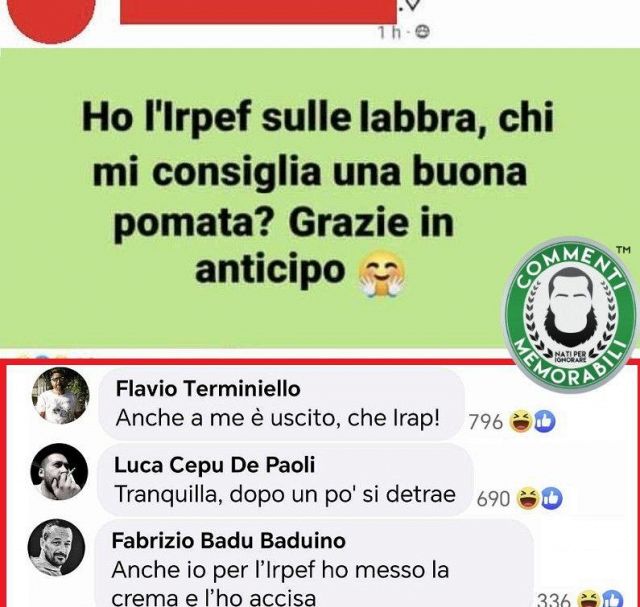
Task: Click the post privacy globe icon
Action: (x=422, y=32)
